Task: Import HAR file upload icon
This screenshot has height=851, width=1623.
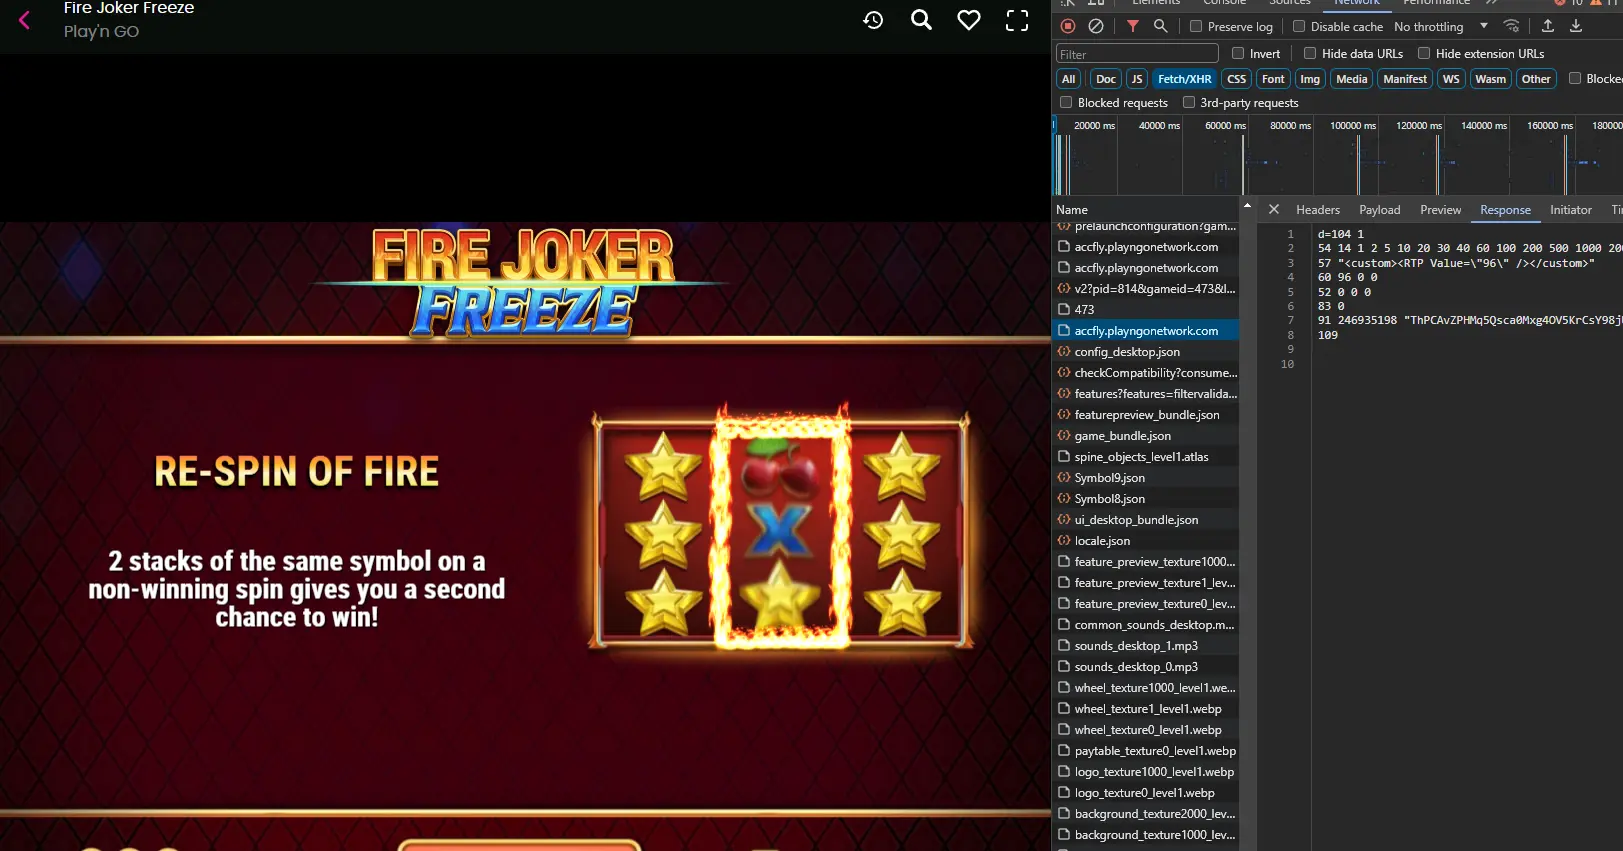Action: pos(1548,26)
